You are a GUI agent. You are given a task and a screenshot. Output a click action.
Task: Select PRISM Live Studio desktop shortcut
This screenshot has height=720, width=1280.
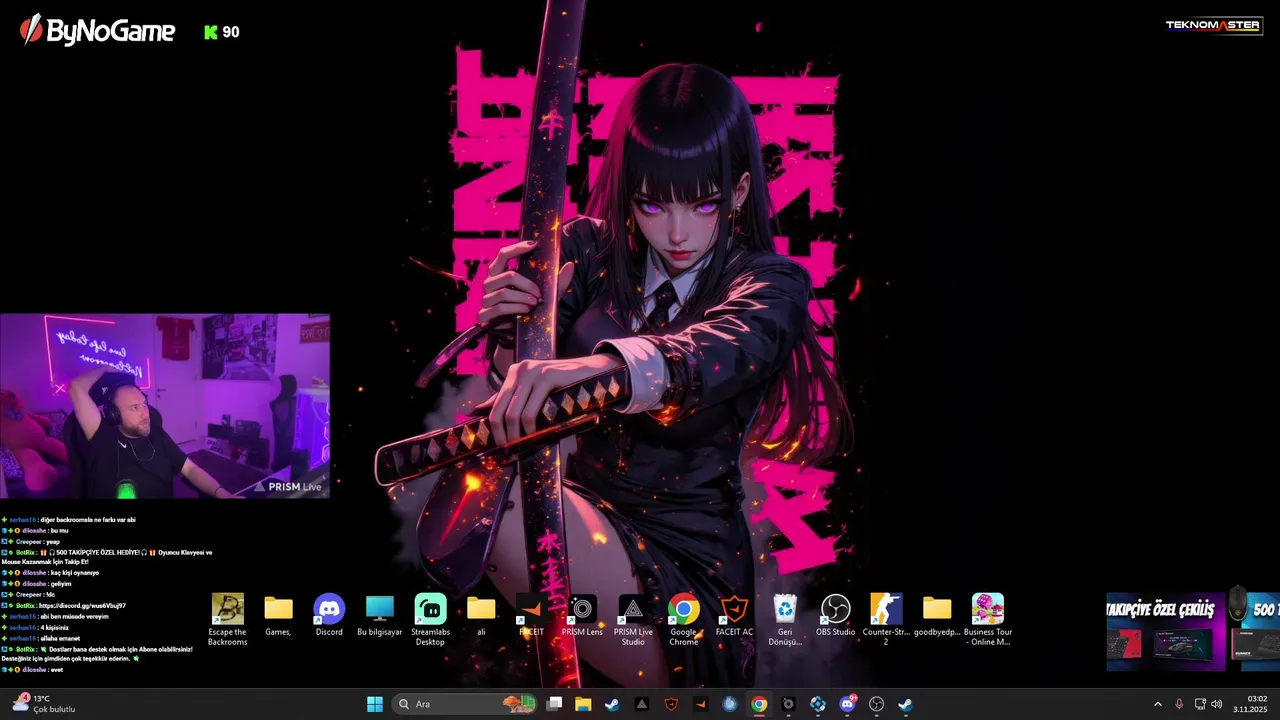point(633,619)
